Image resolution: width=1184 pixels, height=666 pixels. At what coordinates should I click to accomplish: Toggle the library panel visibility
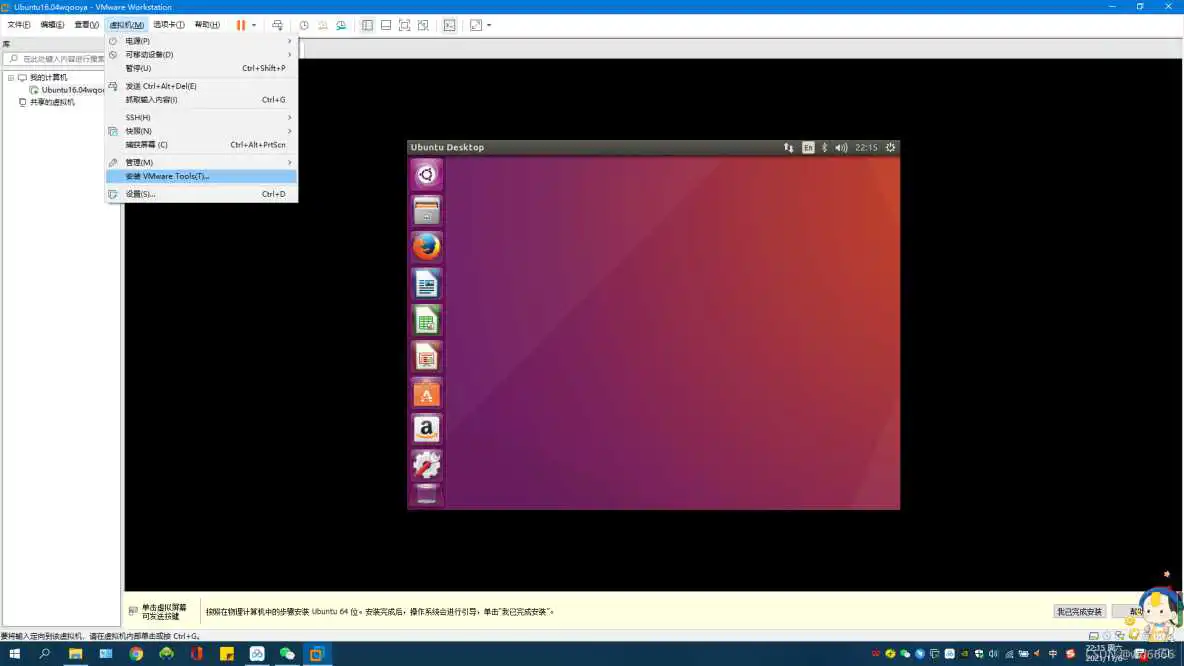367,25
